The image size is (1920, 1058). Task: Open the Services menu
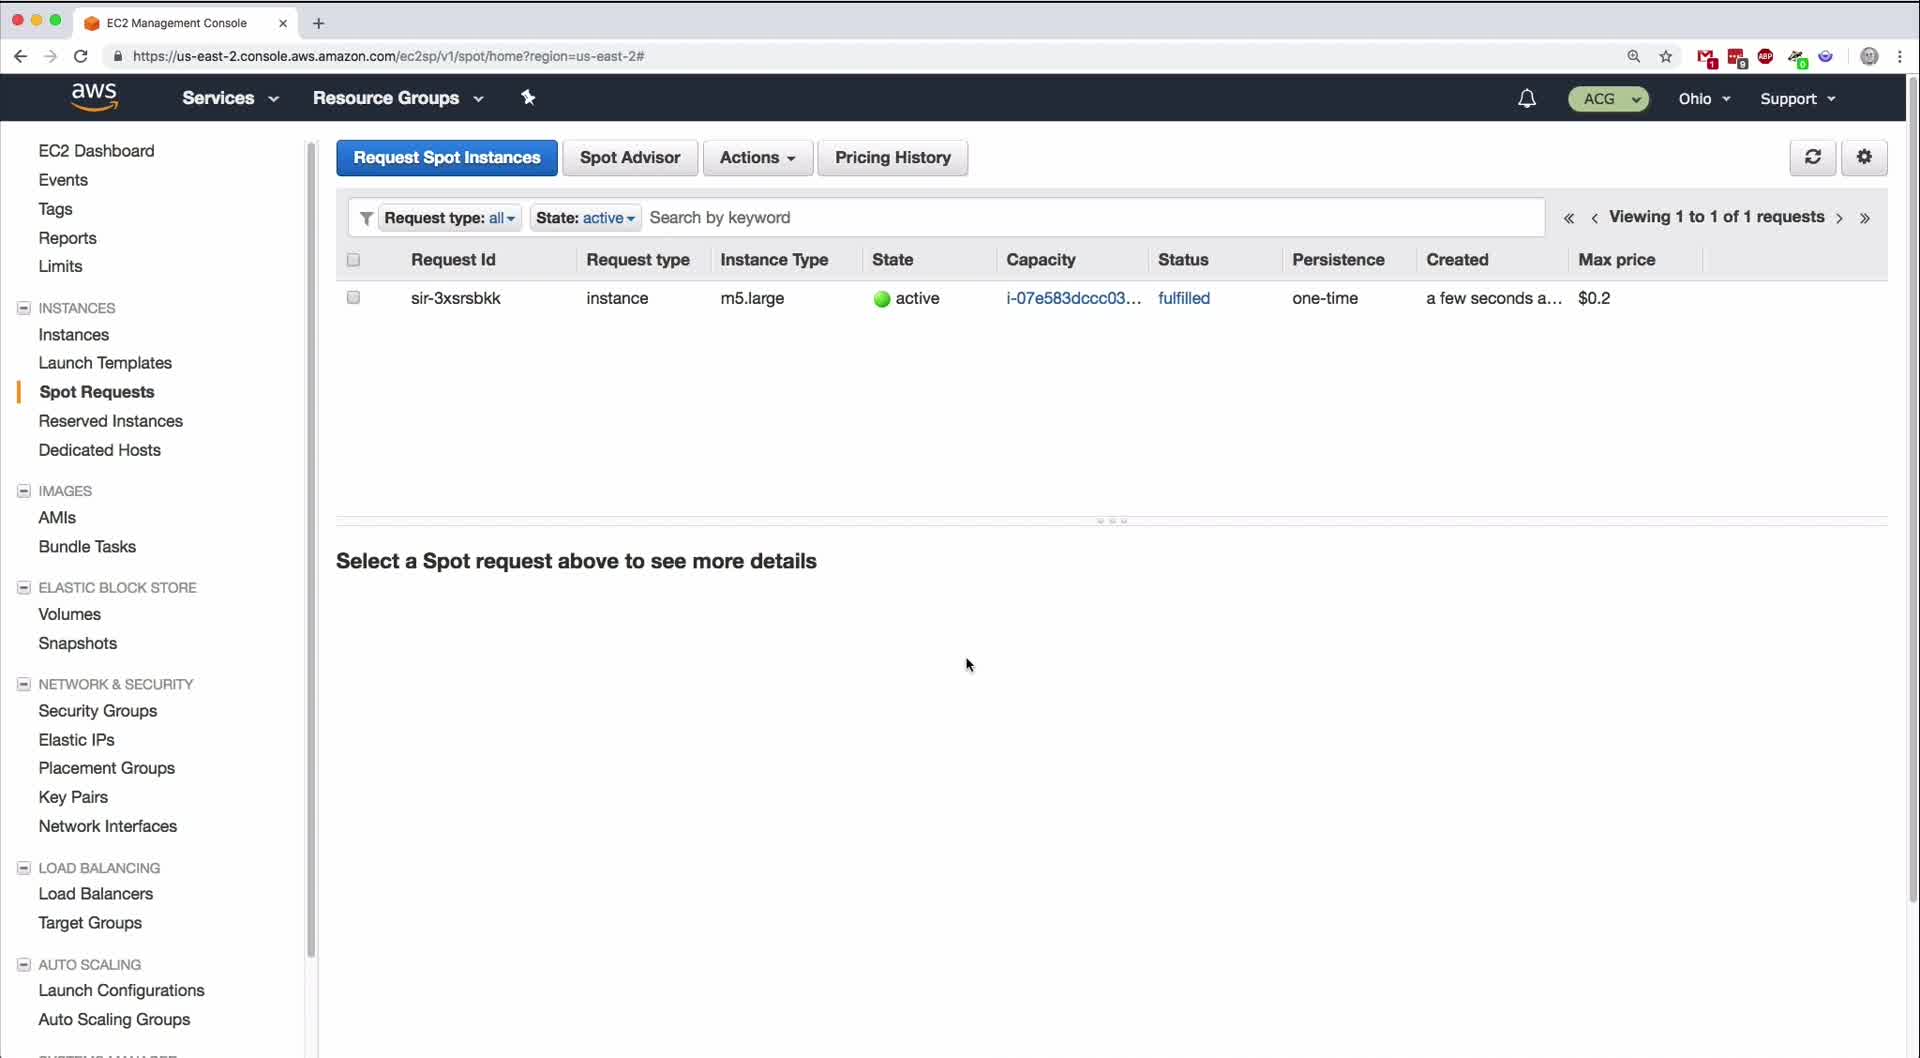pyautogui.click(x=230, y=98)
